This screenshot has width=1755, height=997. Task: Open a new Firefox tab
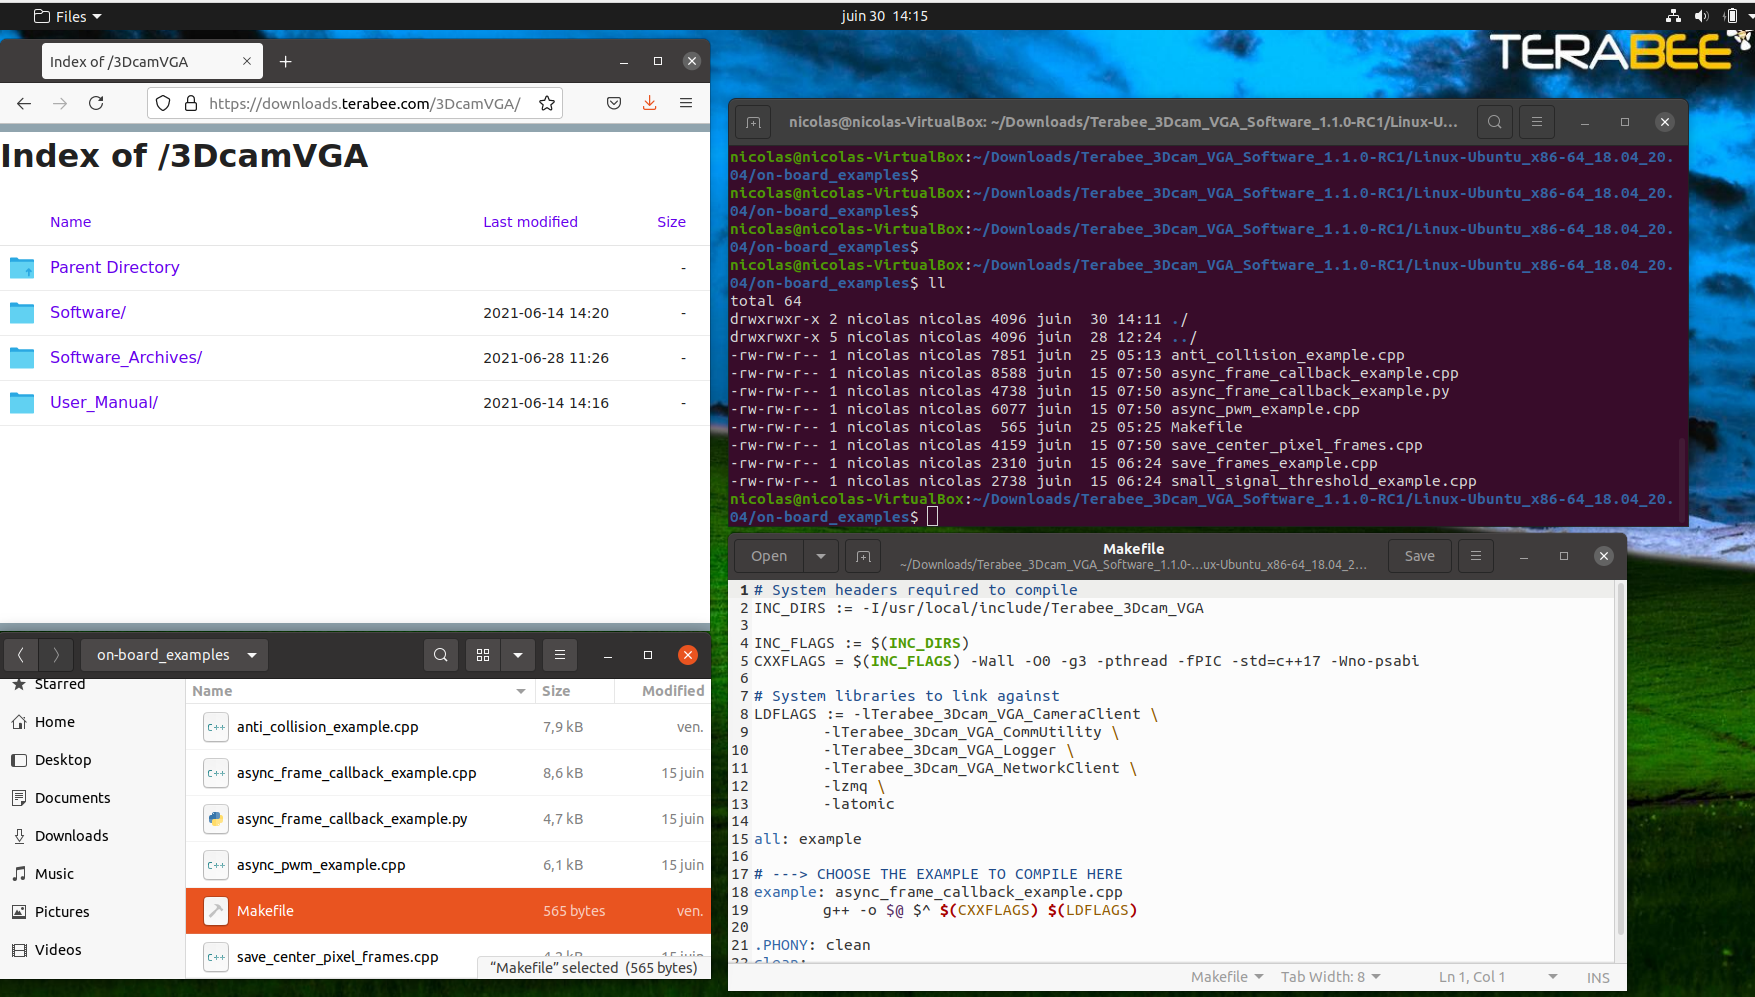click(285, 62)
